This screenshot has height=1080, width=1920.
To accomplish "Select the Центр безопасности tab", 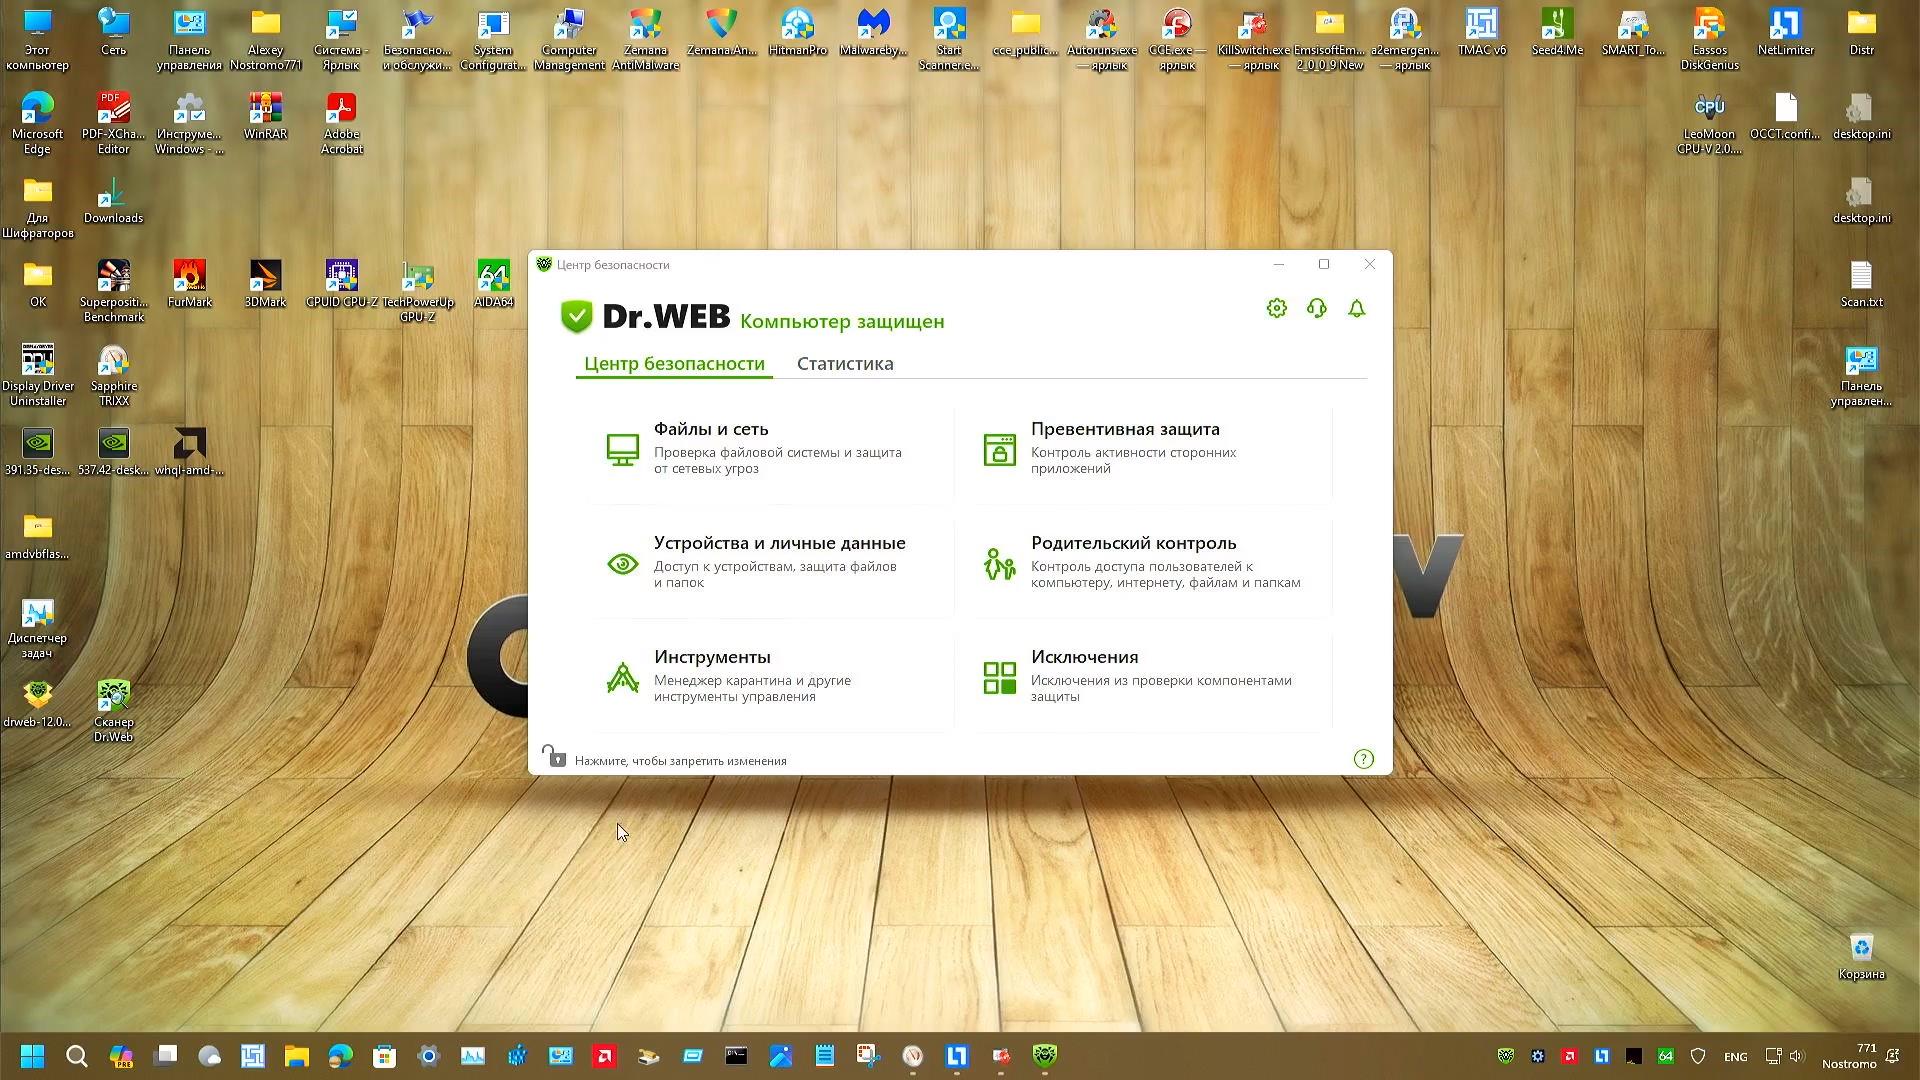I will point(674,364).
